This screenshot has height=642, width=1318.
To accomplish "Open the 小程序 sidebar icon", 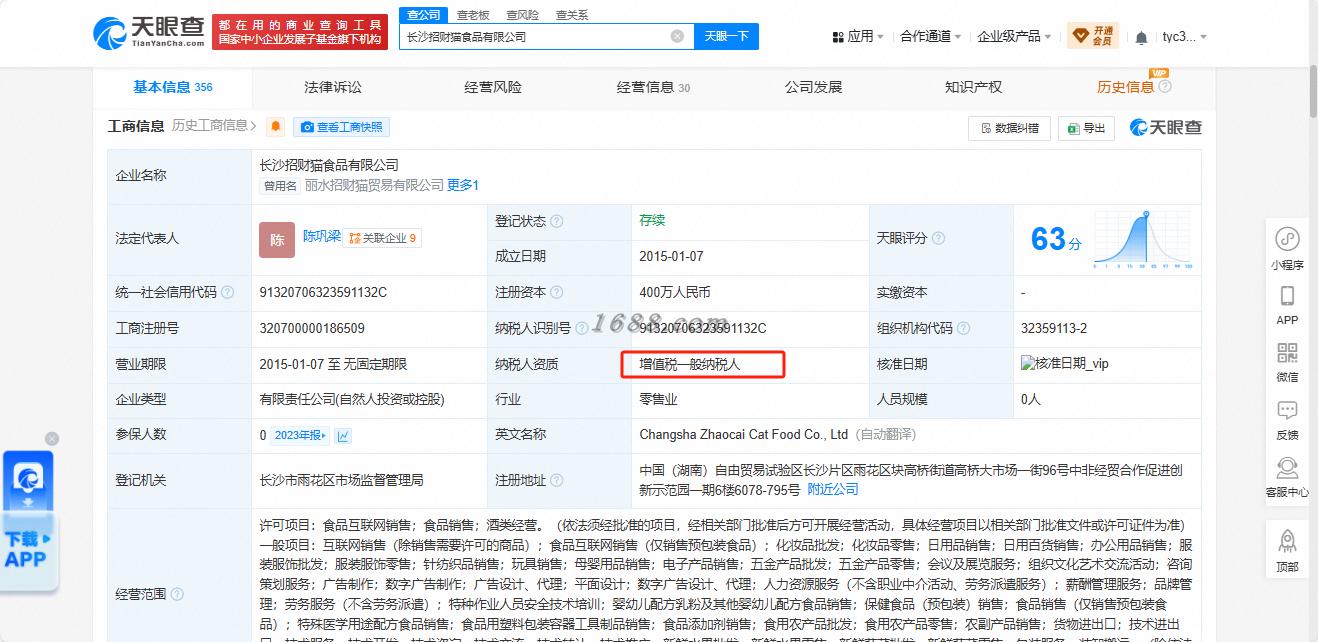I will [x=1287, y=240].
